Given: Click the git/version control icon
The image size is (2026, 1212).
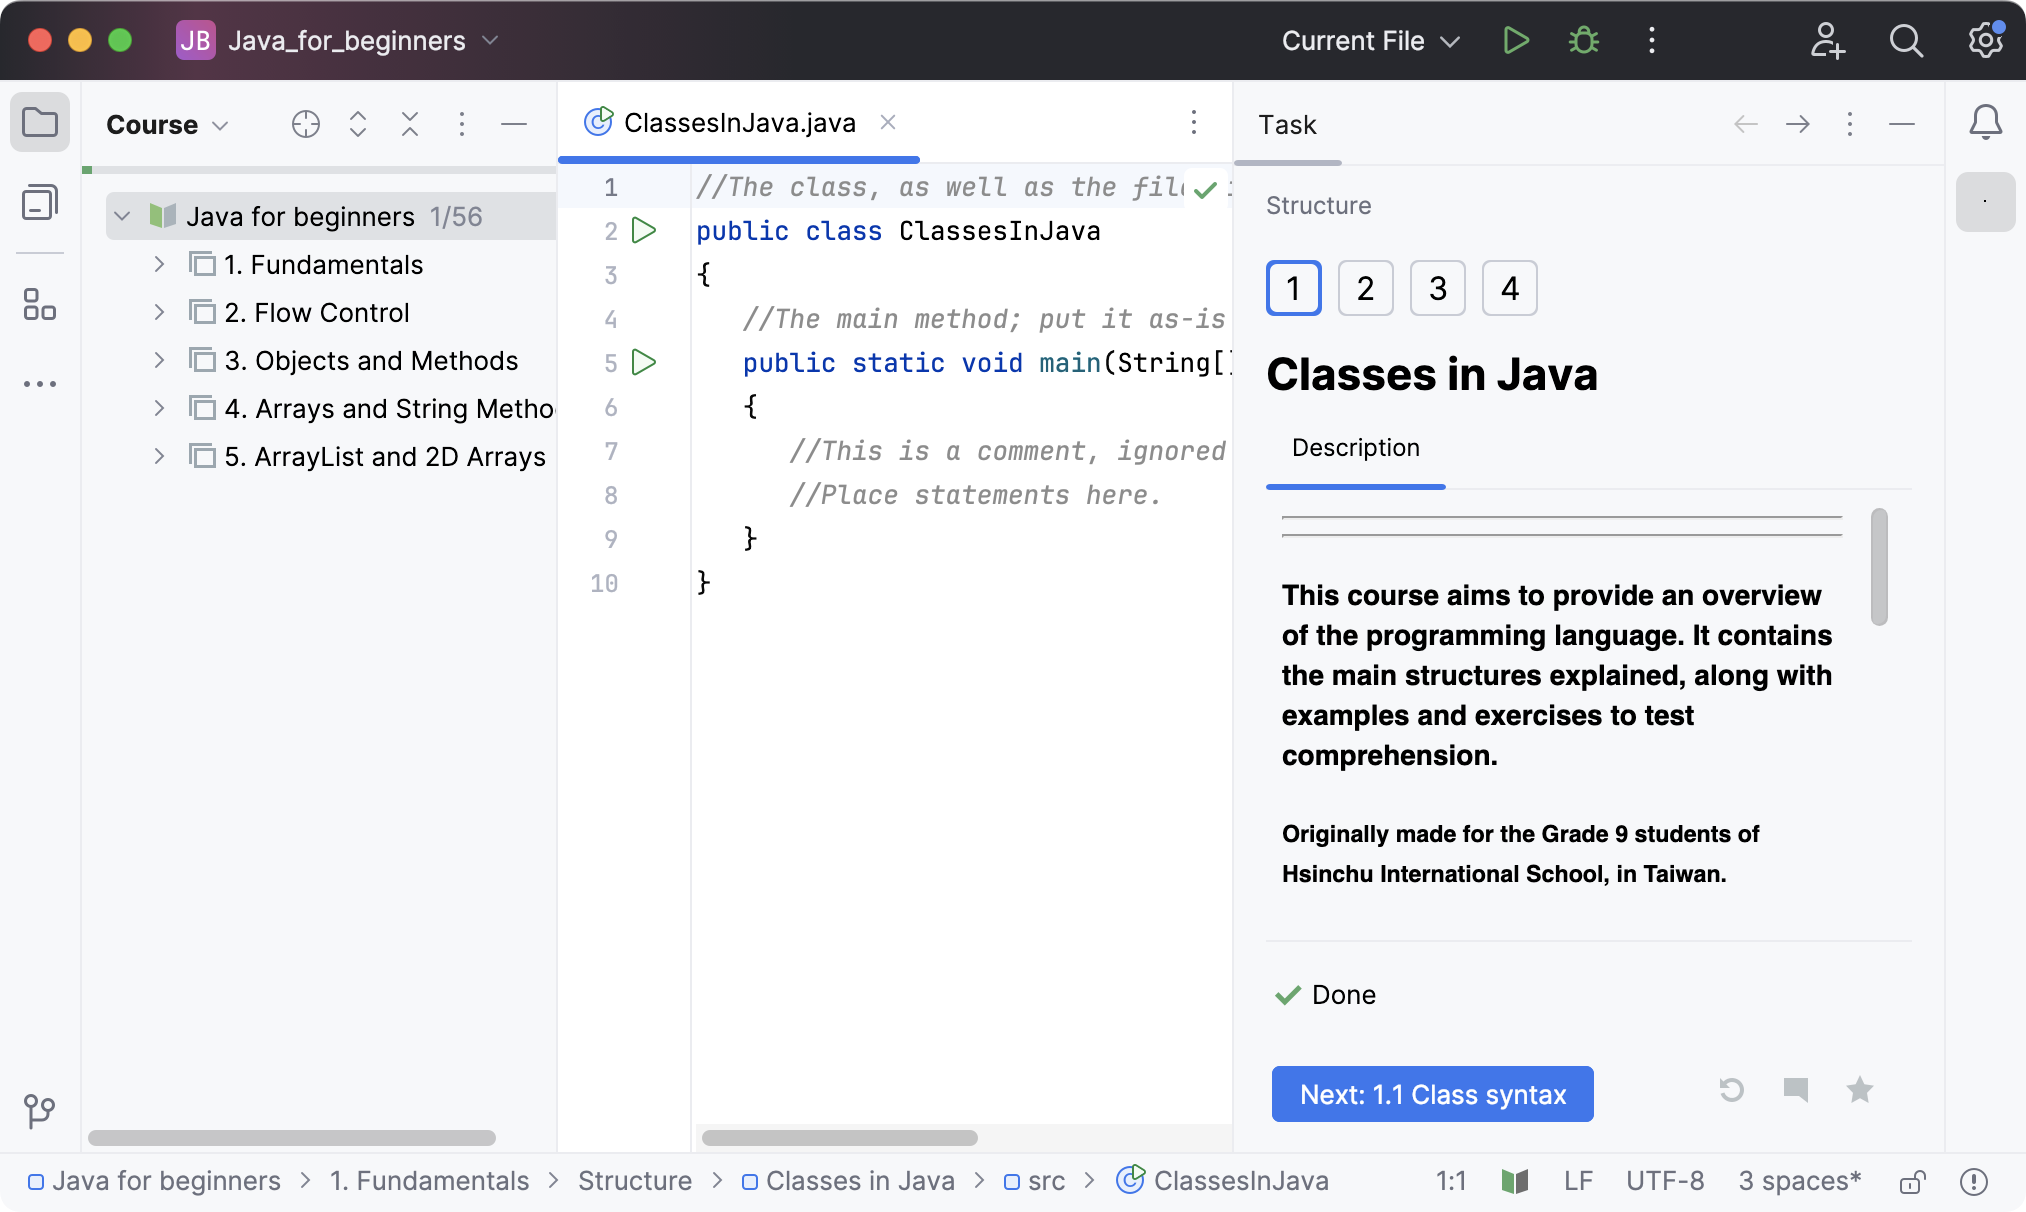Looking at the screenshot, I should (x=39, y=1111).
